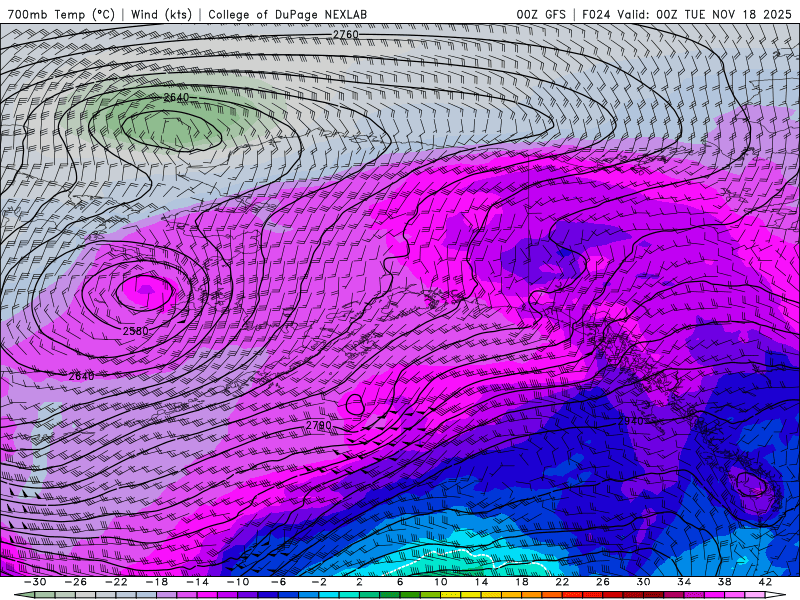Image resolution: width=800 pixels, height=600 pixels.
Task: Click the 42 colorbar tick label
Action: point(765,582)
